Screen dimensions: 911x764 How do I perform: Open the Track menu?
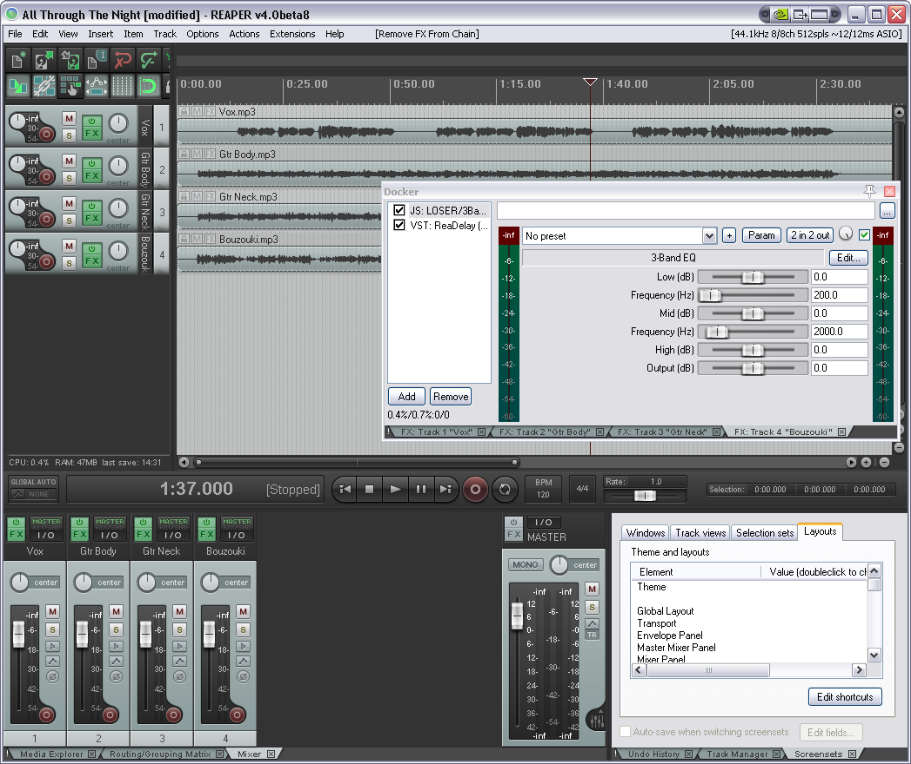[165, 34]
